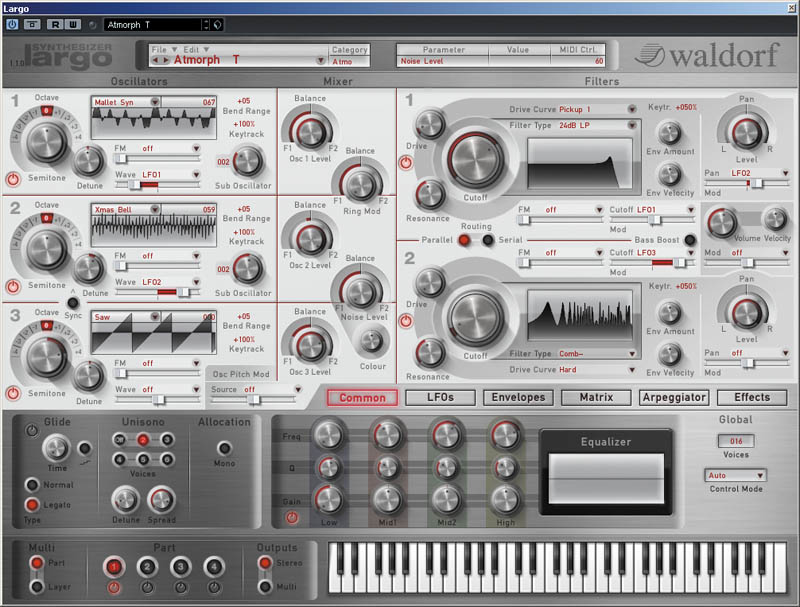The width and height of the screenshot is (800, 607).
Task: Click the host Write automation button
Action: pyautogui.click(x=74, y=23)
